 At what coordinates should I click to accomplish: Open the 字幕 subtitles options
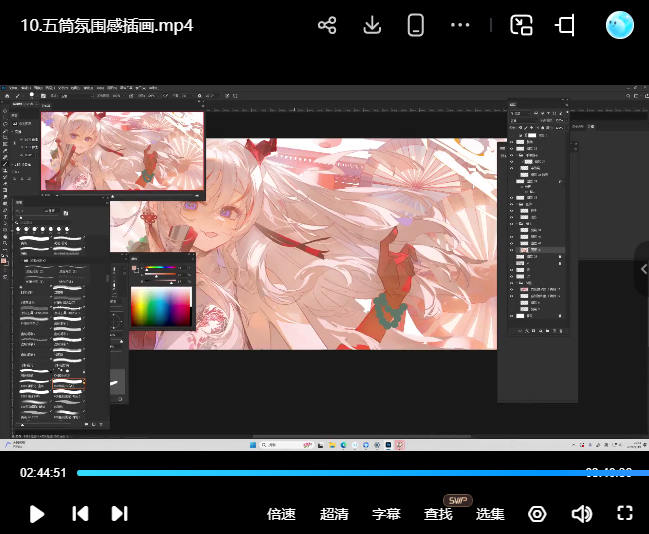tap(386, 514)
